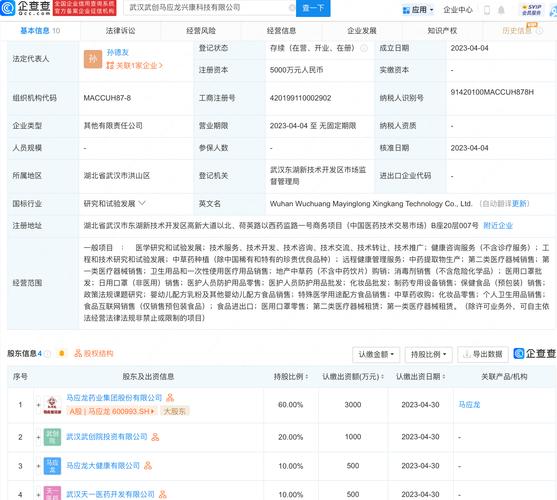Viewport: 557px width, 500px height.
Task: Click the orange dot icon beside 股东信息
Action: [62, 353]
